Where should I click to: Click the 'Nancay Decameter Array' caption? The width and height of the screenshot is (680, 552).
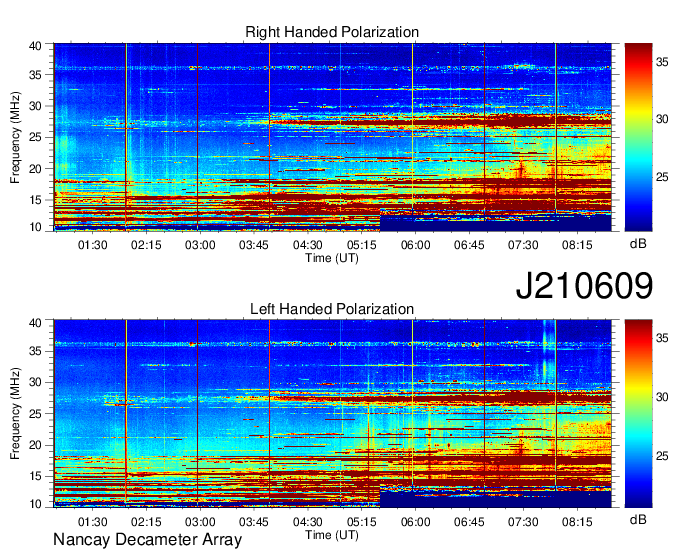coord(147,539)
